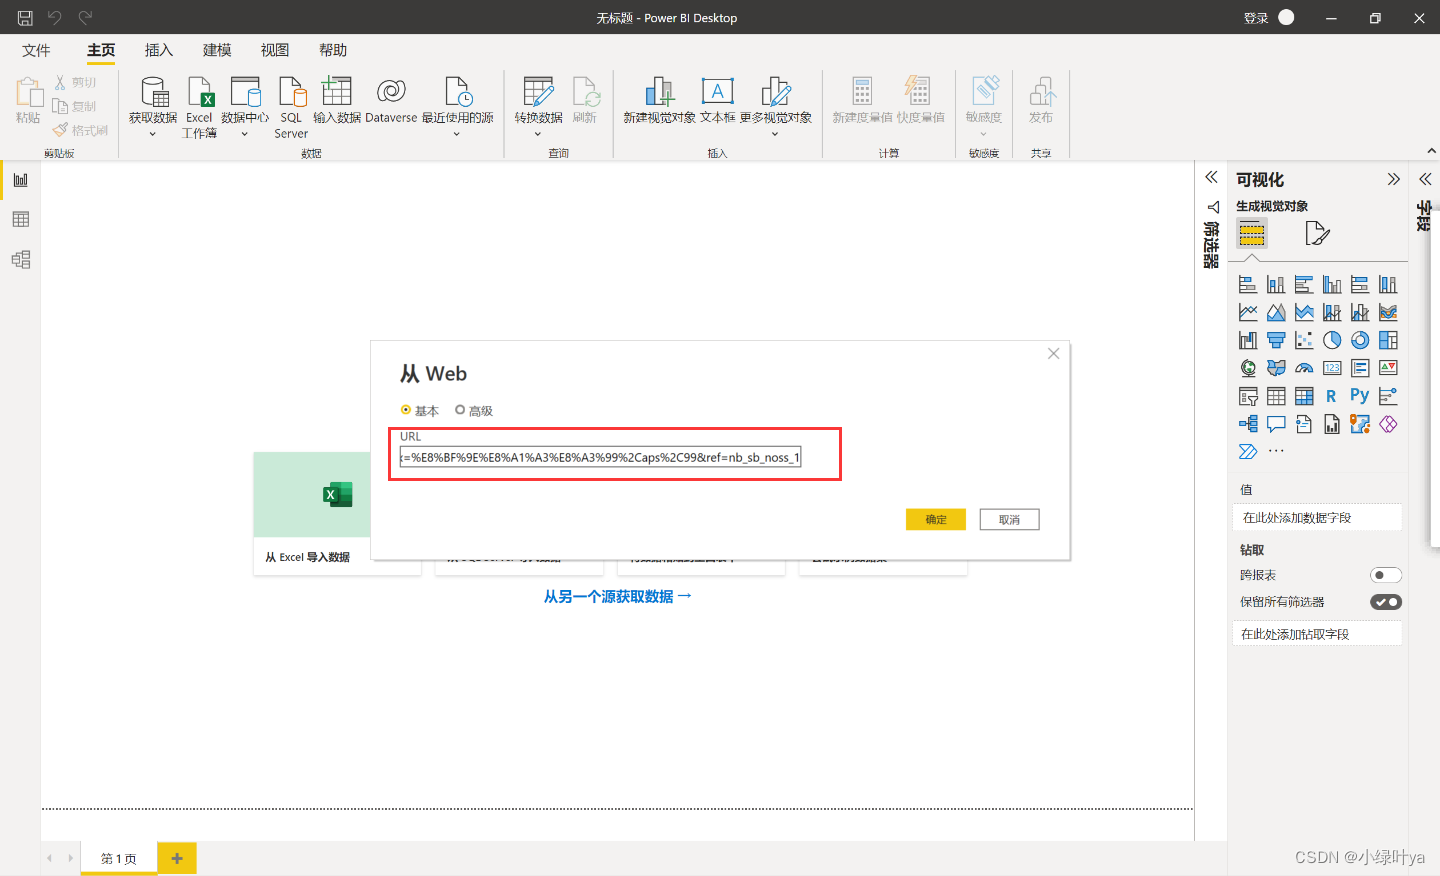This screenshot has height=876, width=1440.
Task: Open the Data hub (数据中心) icon
Action: click(x=245, y=92)
